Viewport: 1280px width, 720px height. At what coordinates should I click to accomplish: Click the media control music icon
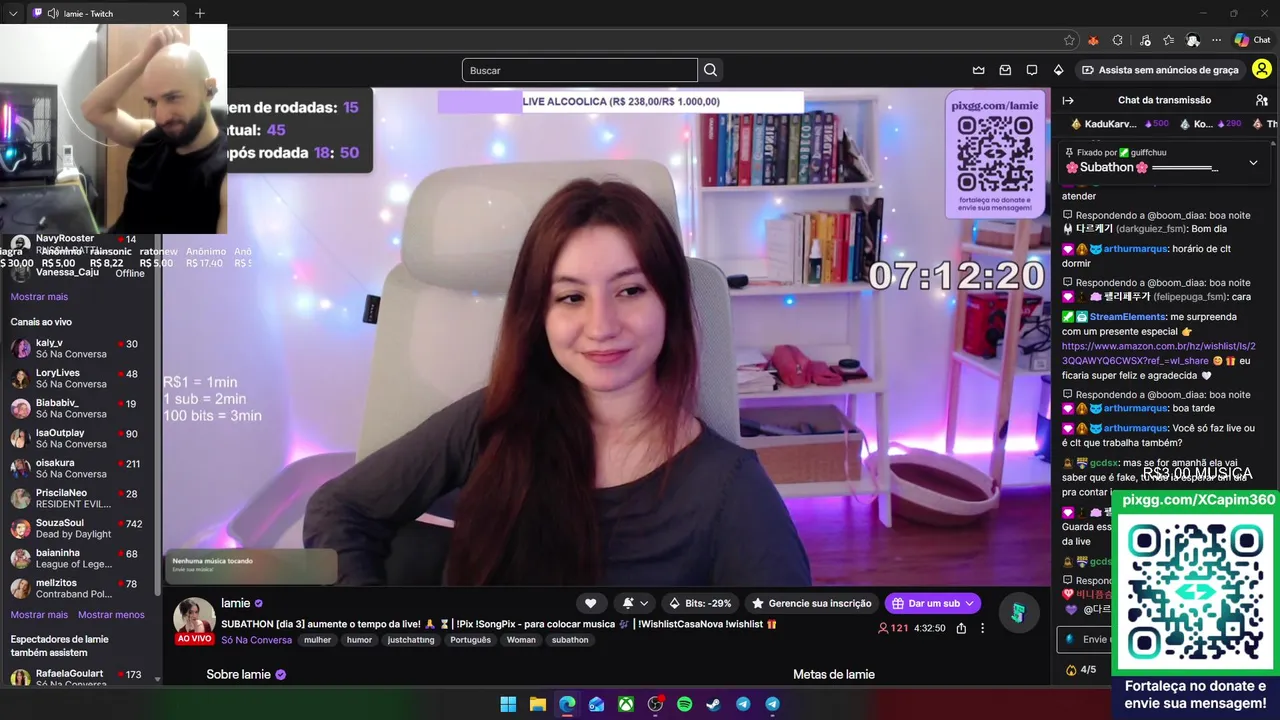coord(1145,40)
